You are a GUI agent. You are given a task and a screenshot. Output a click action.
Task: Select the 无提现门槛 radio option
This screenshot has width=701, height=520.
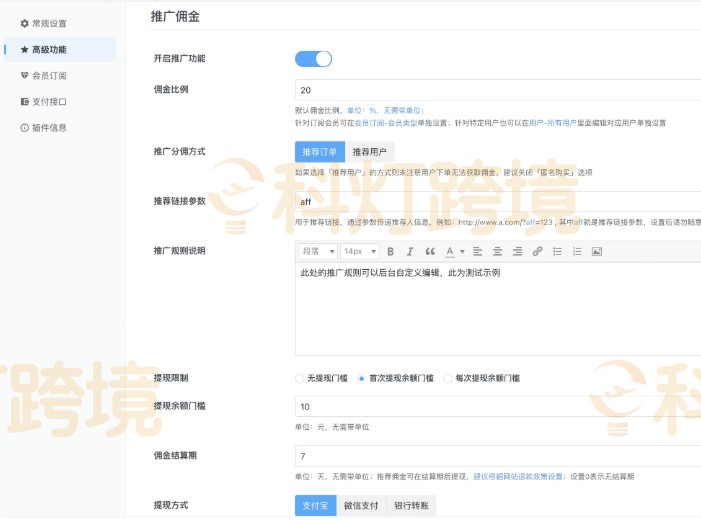tap(300, 379)
